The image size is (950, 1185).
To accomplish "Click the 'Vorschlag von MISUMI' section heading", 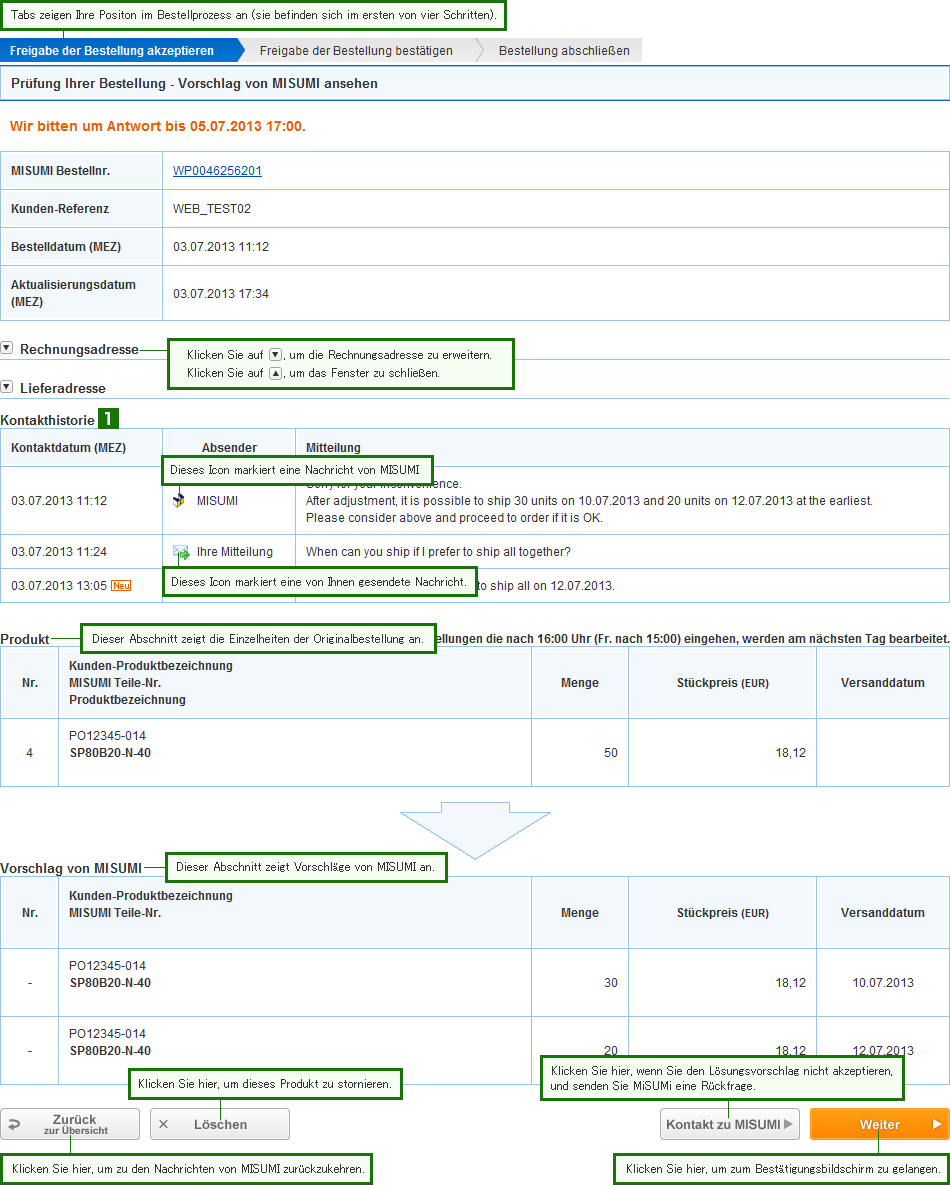I will pos(71,868).
